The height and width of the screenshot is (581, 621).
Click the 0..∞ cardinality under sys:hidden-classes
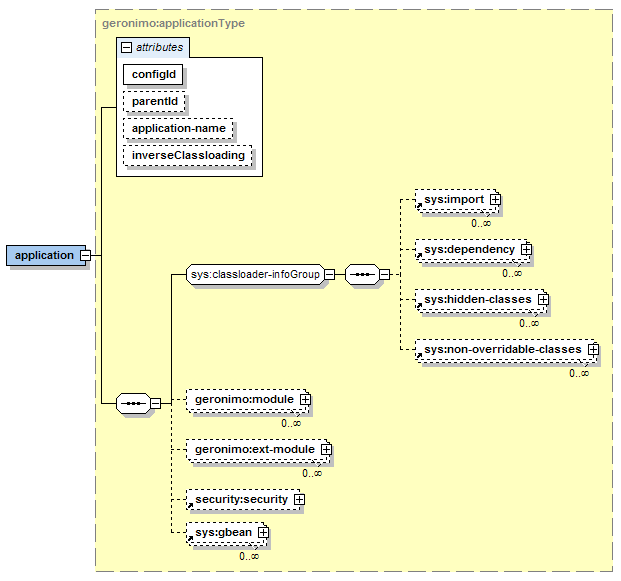[x=529, y=323]
